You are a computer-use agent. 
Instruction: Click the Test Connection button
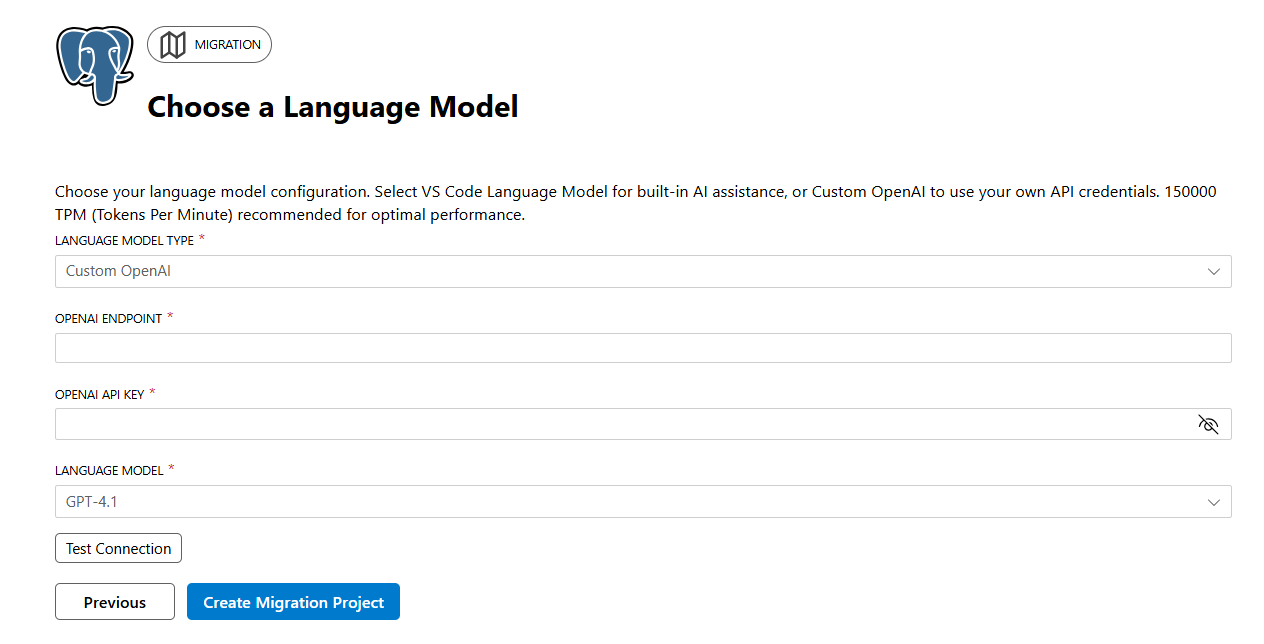118,548
